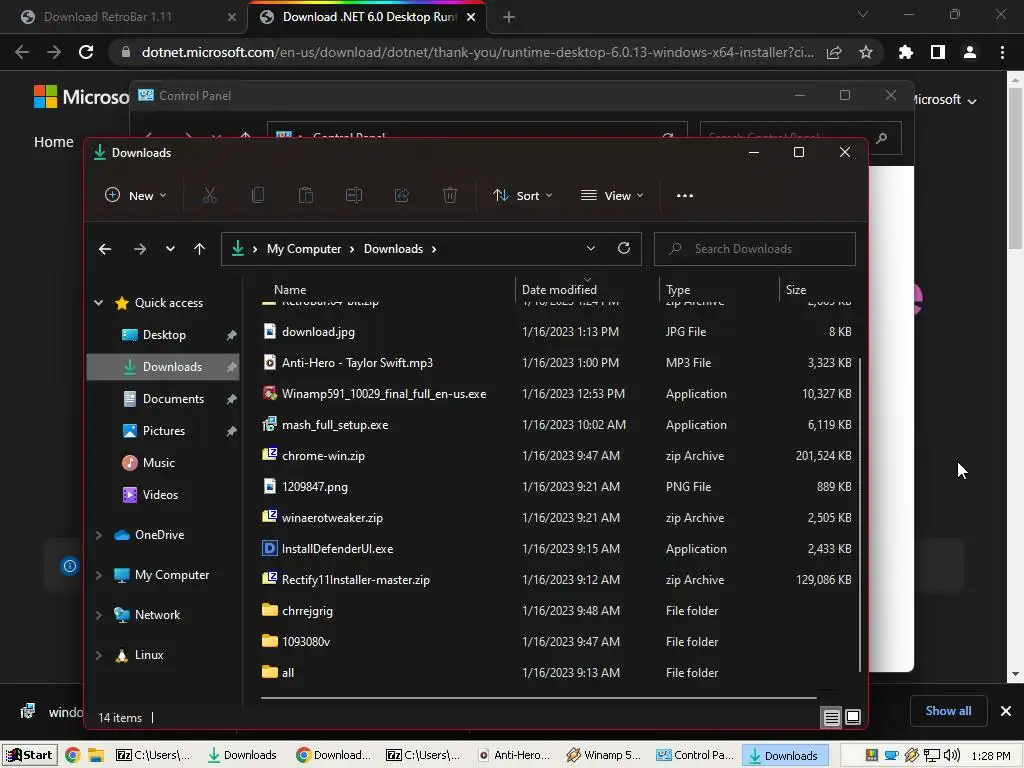Viewport: 1024px width, 768px height.
Task: Switch to Control Panel taskbar button
Action: (x=696, y=755)
